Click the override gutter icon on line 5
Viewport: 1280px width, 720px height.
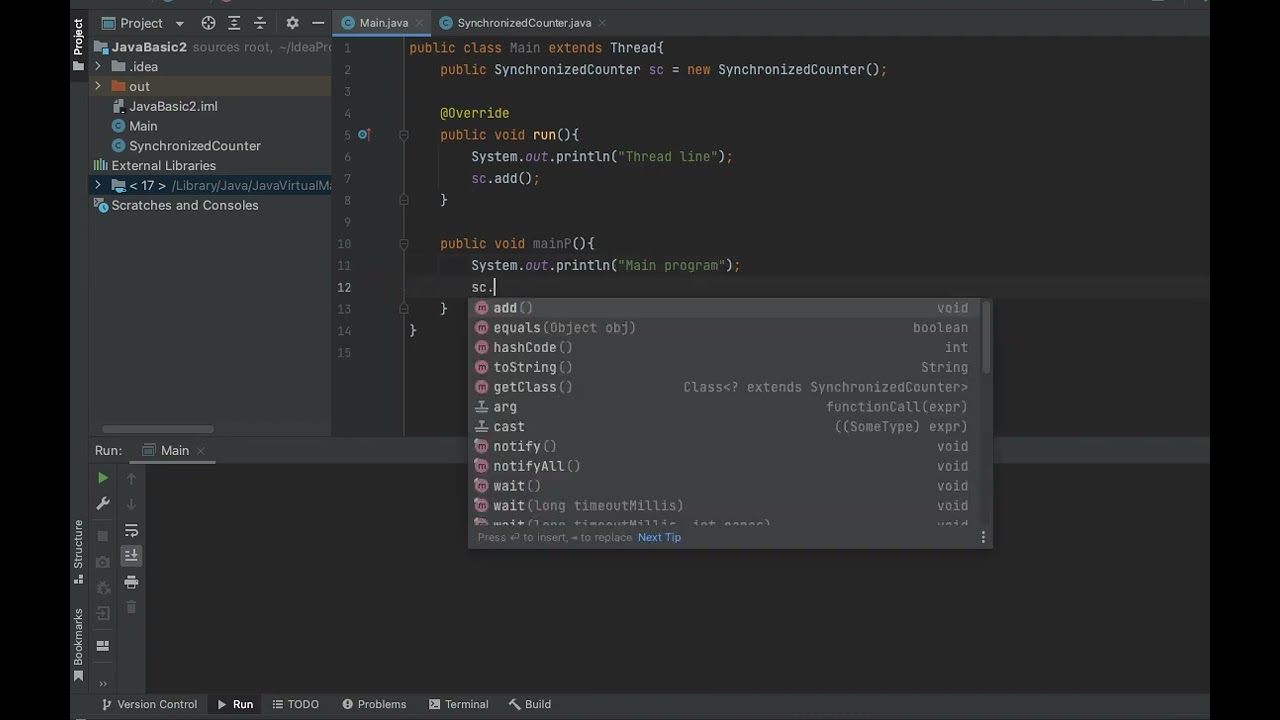tap(363, 135)
